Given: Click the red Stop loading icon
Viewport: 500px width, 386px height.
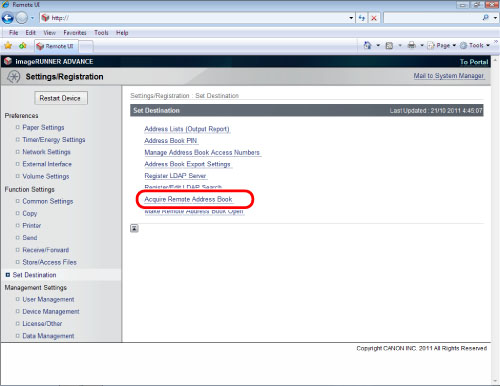Looking at the screenshot, I should pyautogui.click(x=374, y=18).
